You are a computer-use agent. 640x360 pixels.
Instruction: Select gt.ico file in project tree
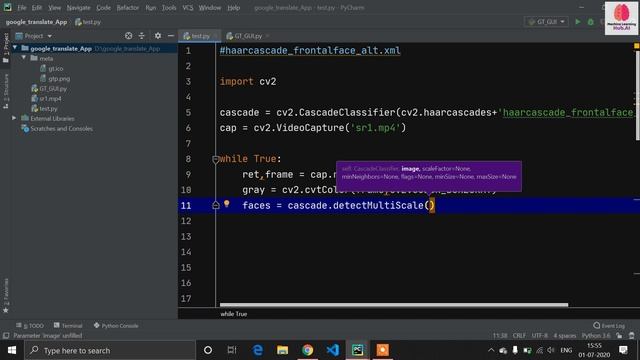[51, 69]
